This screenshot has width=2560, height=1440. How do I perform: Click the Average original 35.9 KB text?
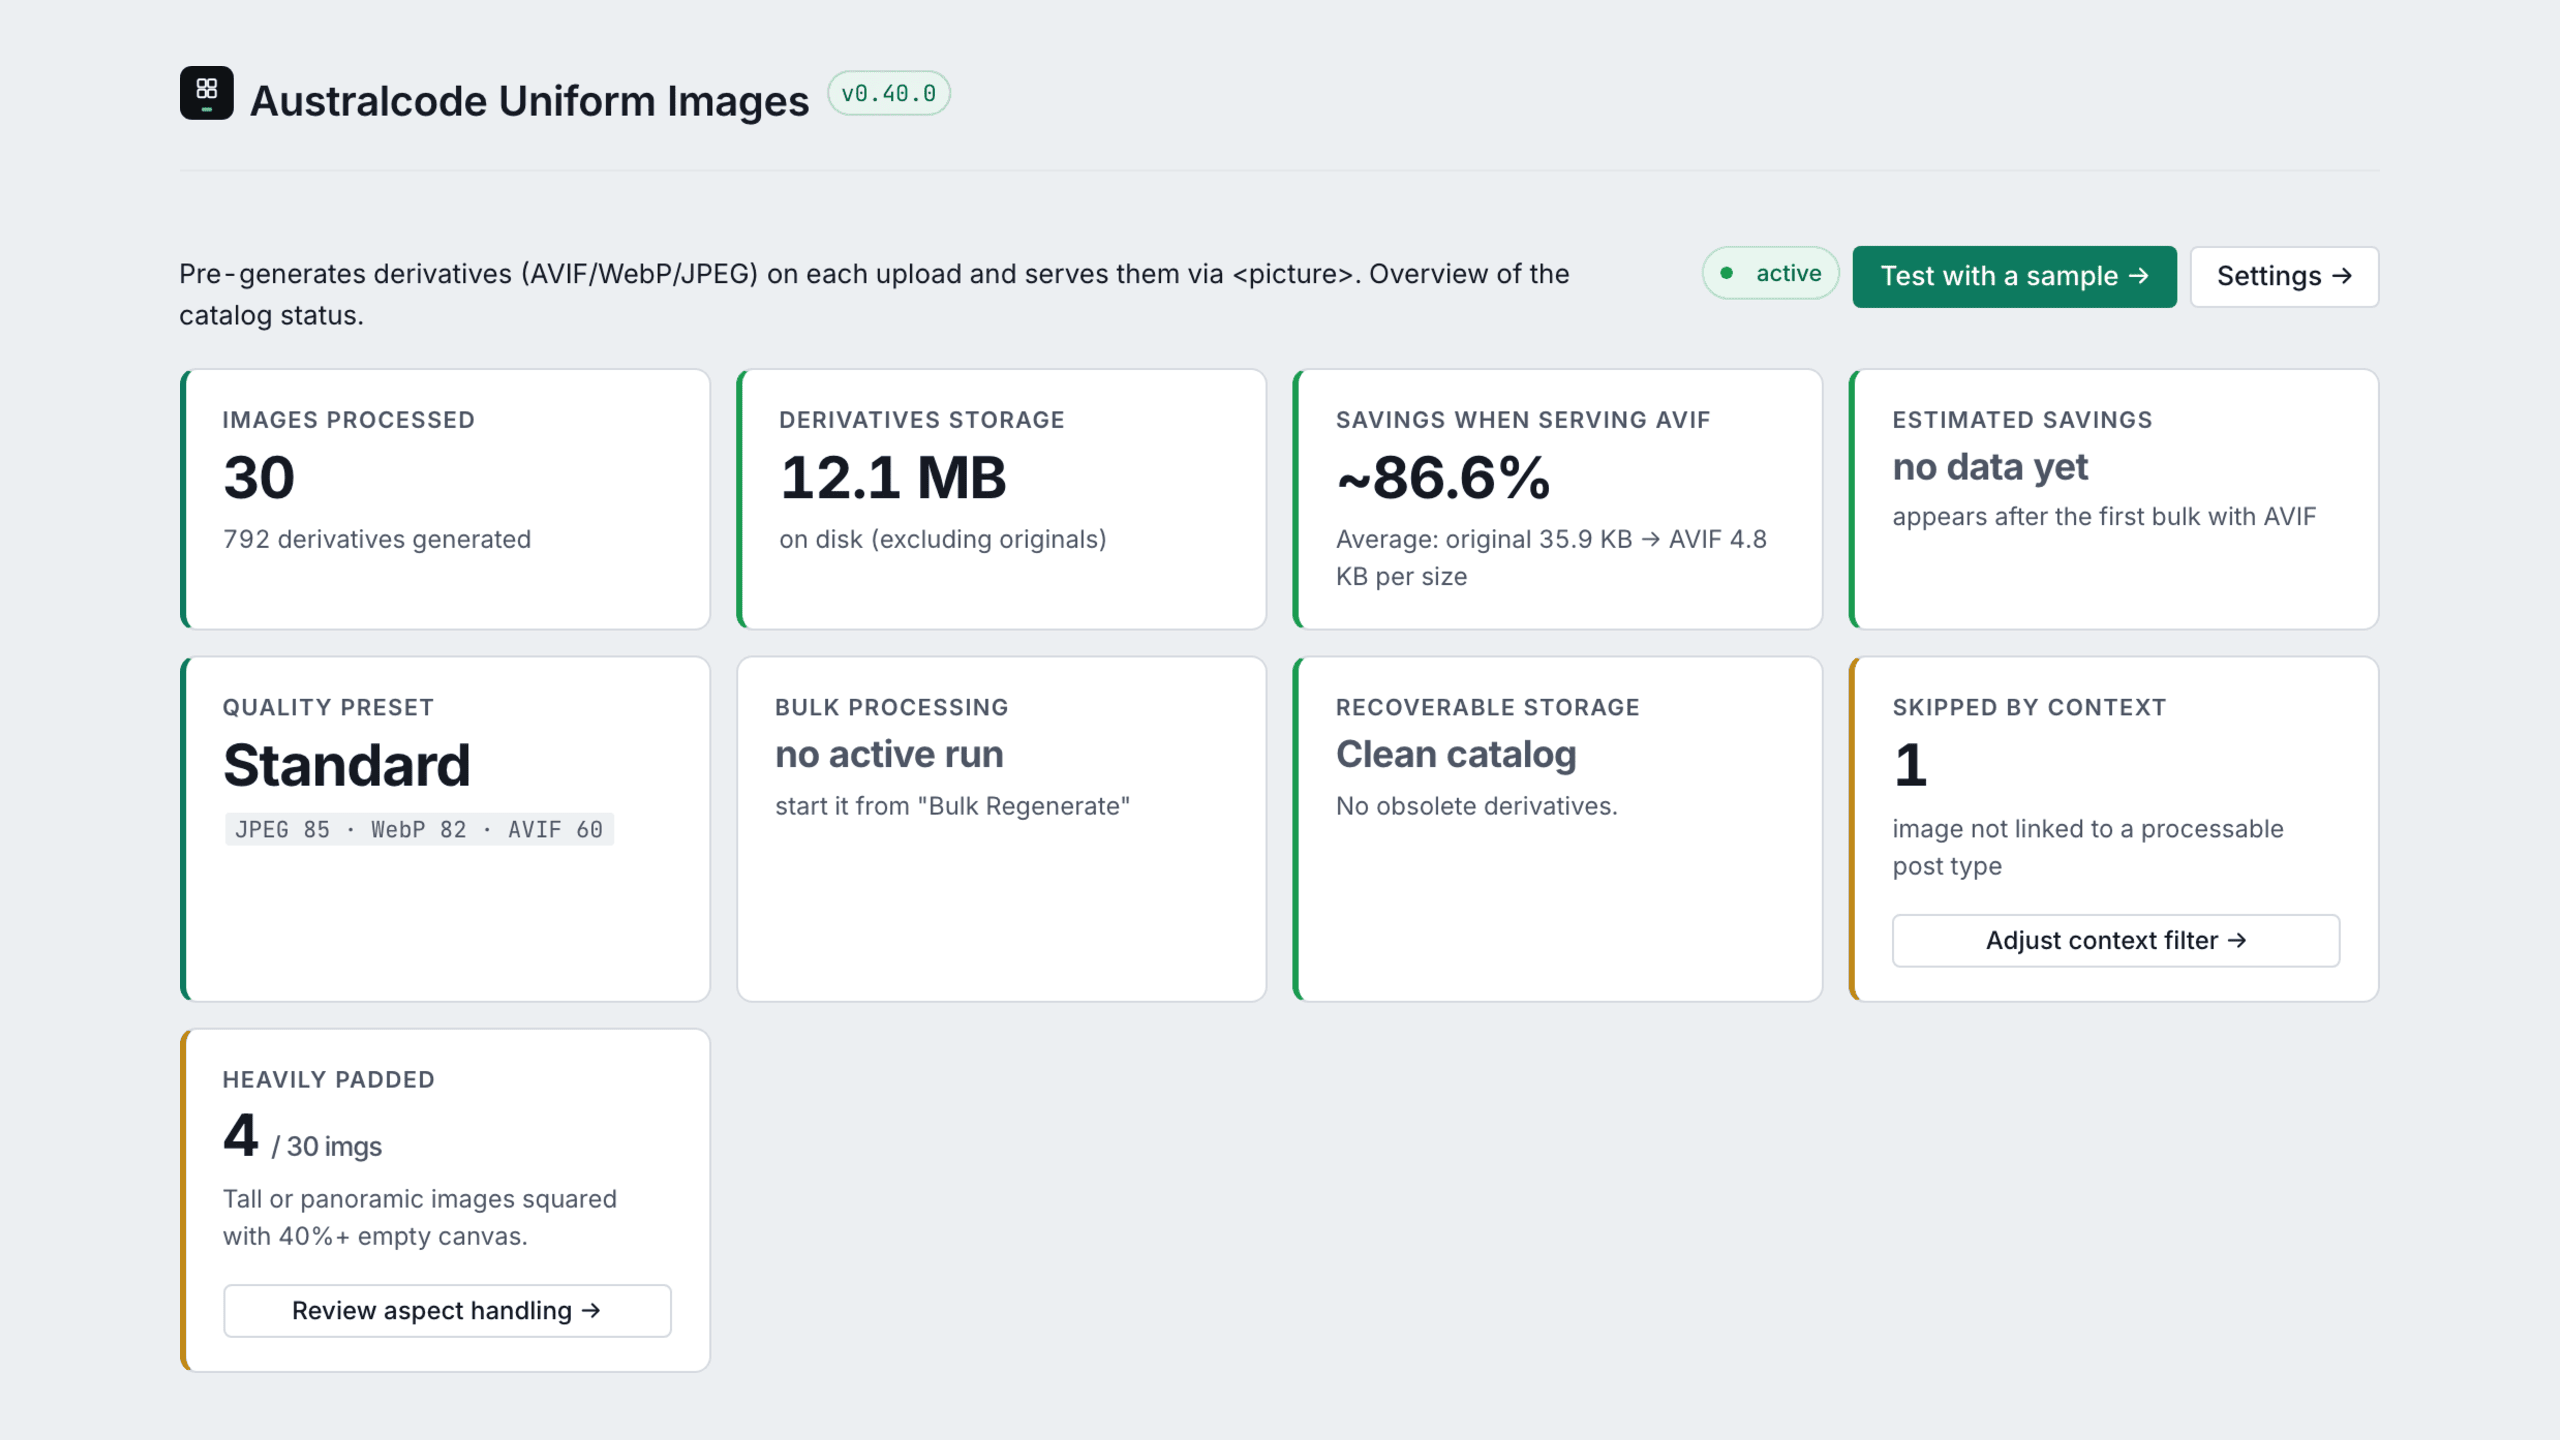[x=1551, y=557]
